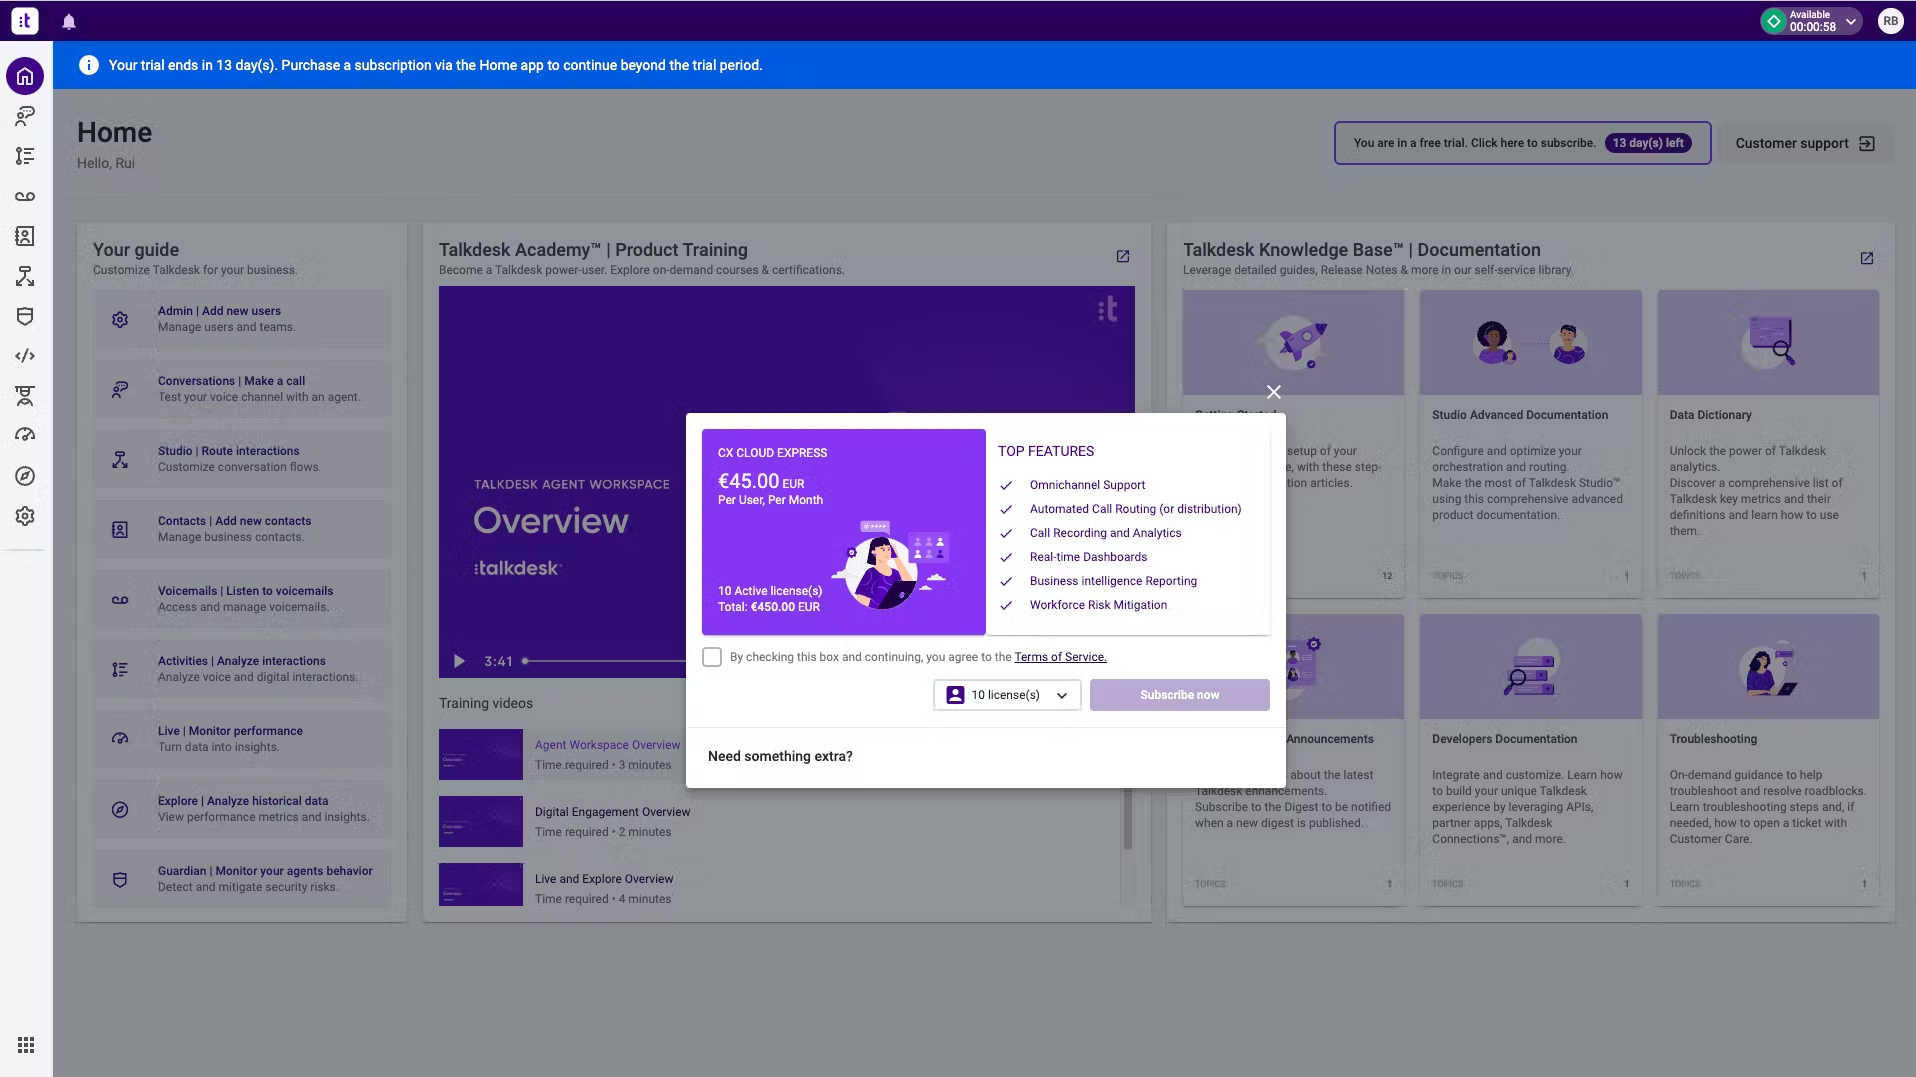The height and width of the screenshot is (1077, 1916).
Task: Open the 10 license(s) dropdown
Action: tap(1007, 695)
